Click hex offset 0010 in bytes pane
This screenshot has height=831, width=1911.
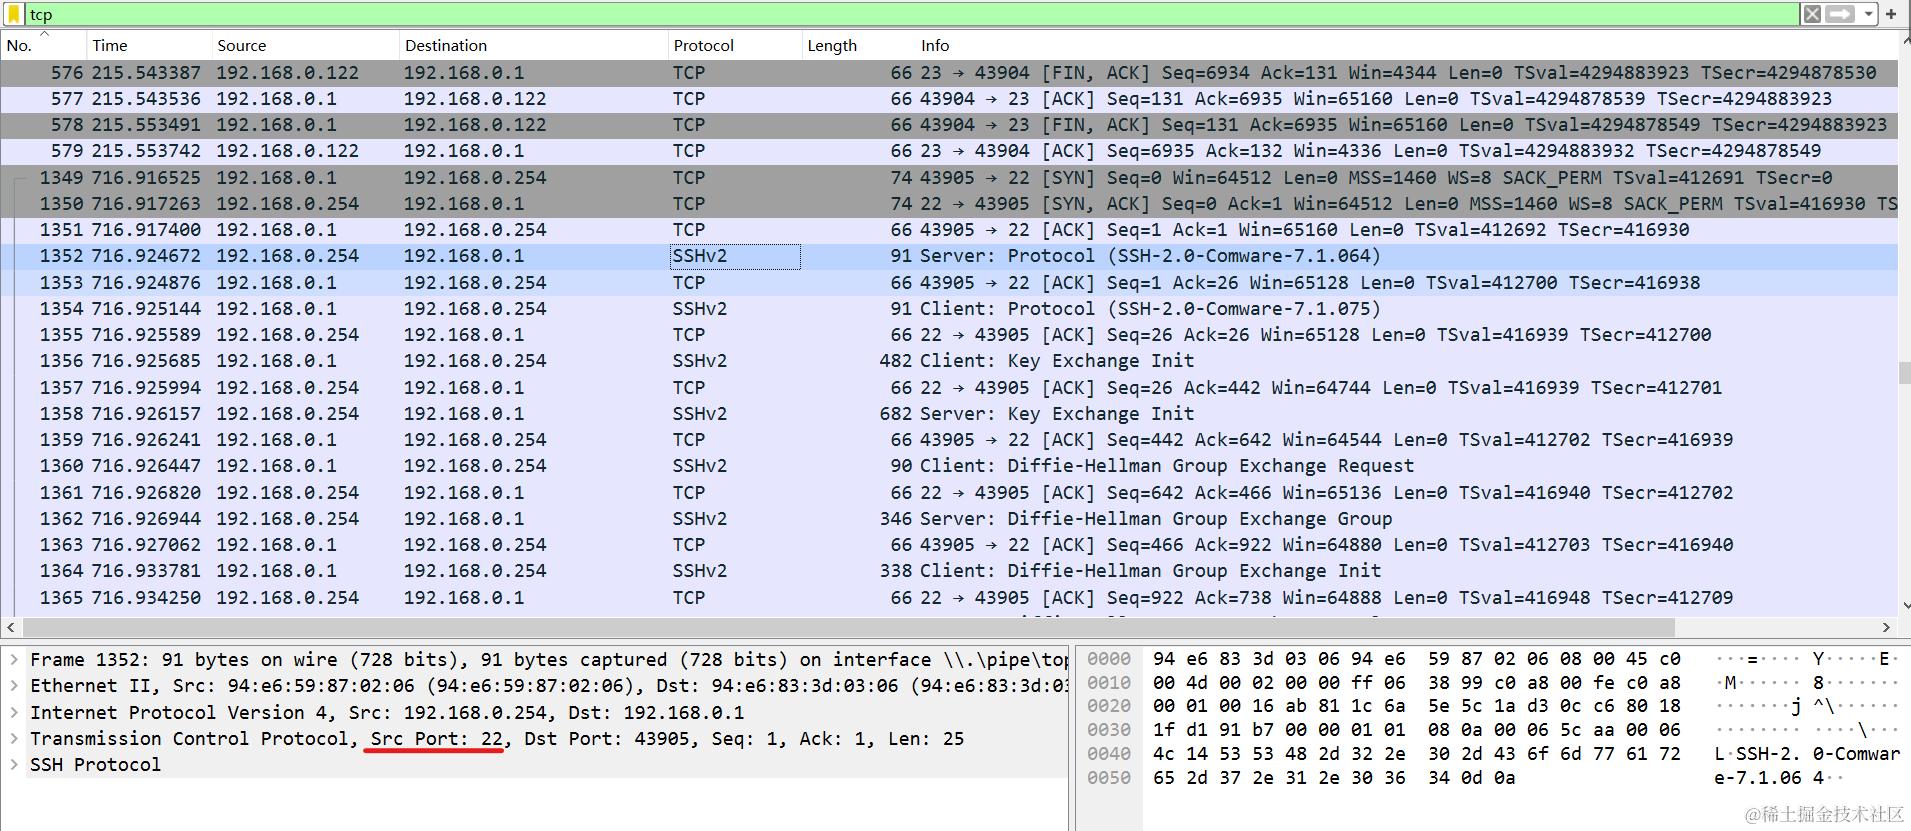pos(1109,683)
